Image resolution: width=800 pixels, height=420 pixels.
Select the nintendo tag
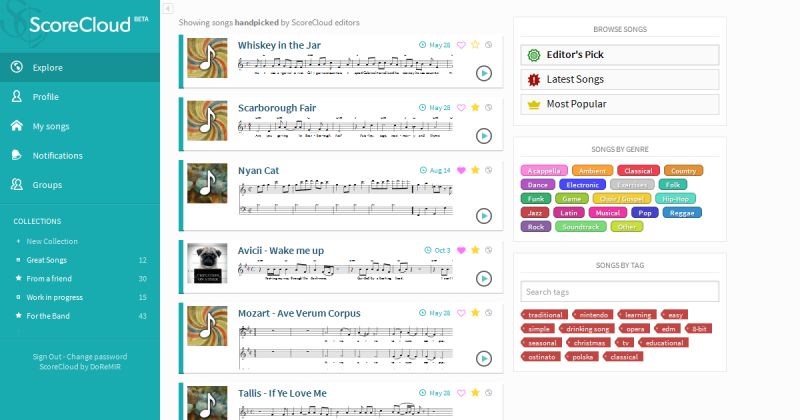593,315
